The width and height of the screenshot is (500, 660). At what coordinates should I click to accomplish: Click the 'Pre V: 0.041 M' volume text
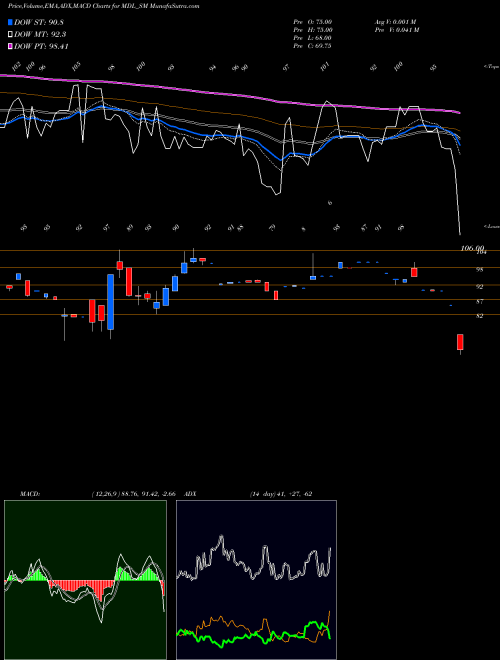[x=399, y=30]
